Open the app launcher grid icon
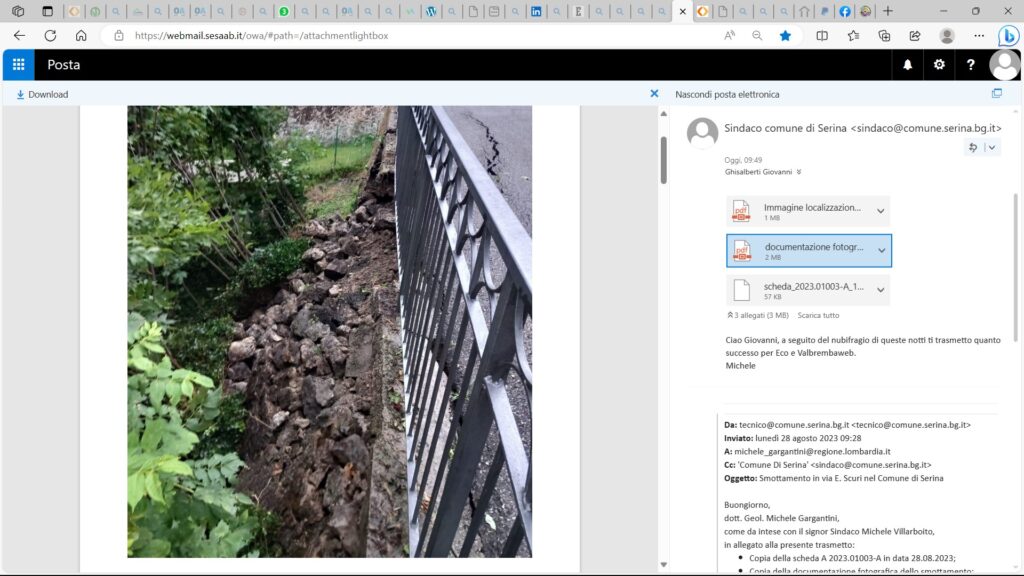1024x576 pixels. pyautogui.click(x=18, y=65)
